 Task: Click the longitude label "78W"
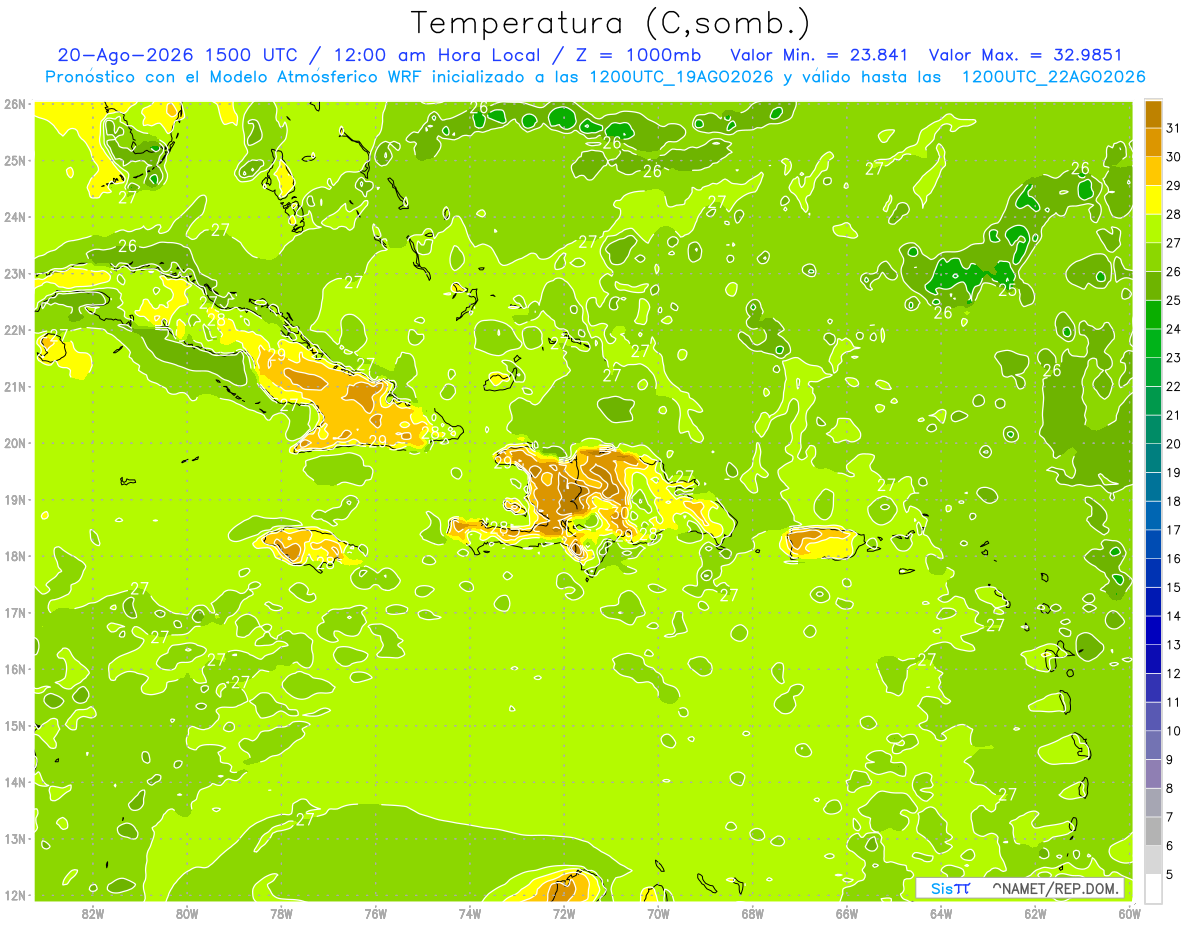click(281, 914)
